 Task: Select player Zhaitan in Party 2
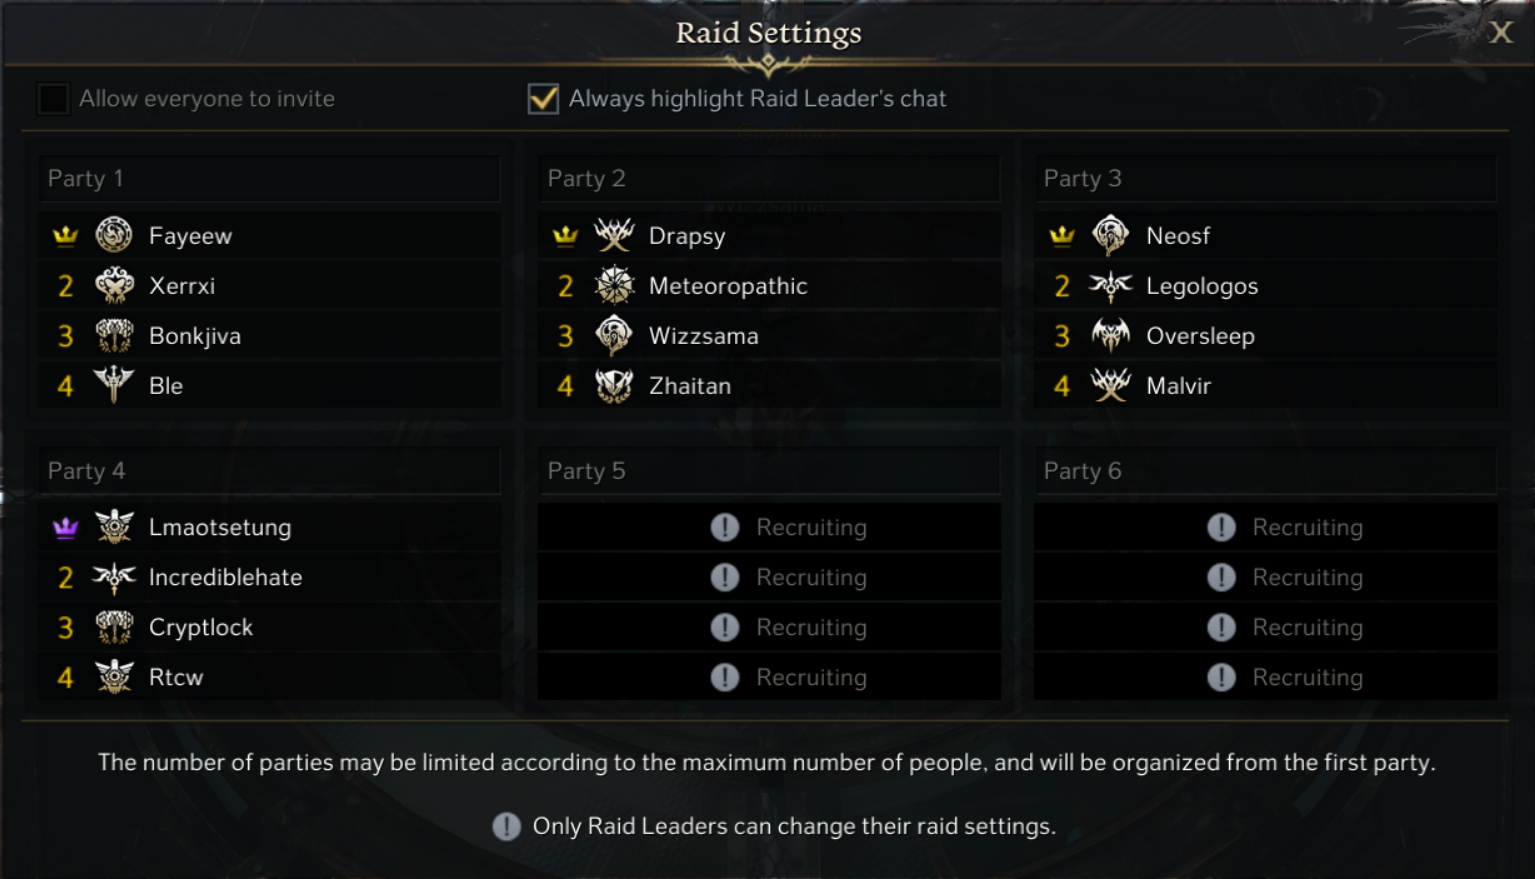pyautogui.click(x=689, y=386)
